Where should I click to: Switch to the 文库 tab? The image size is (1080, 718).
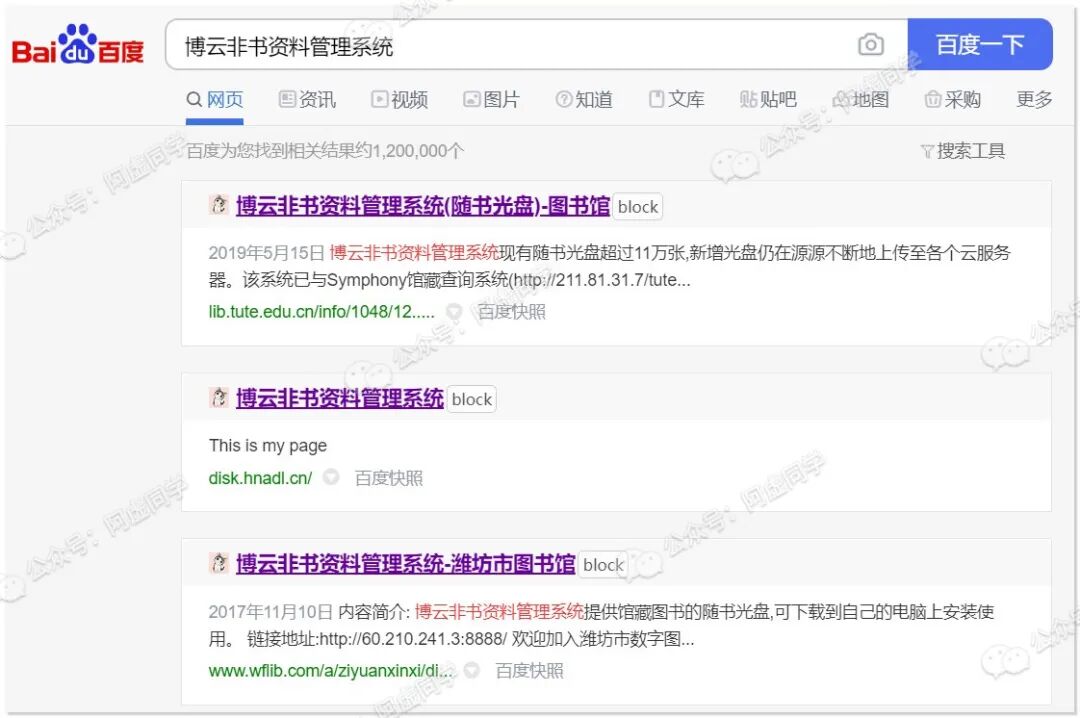[676, 100]
